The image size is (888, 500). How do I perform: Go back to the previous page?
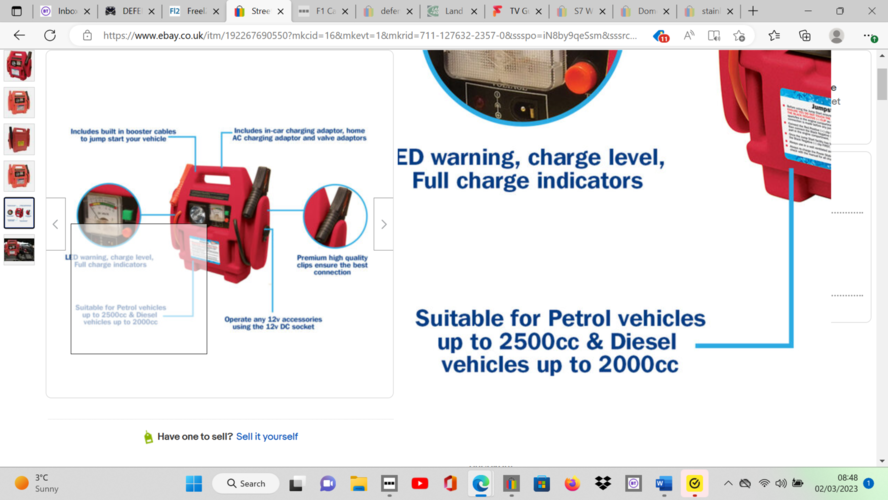tap(19, 36)
